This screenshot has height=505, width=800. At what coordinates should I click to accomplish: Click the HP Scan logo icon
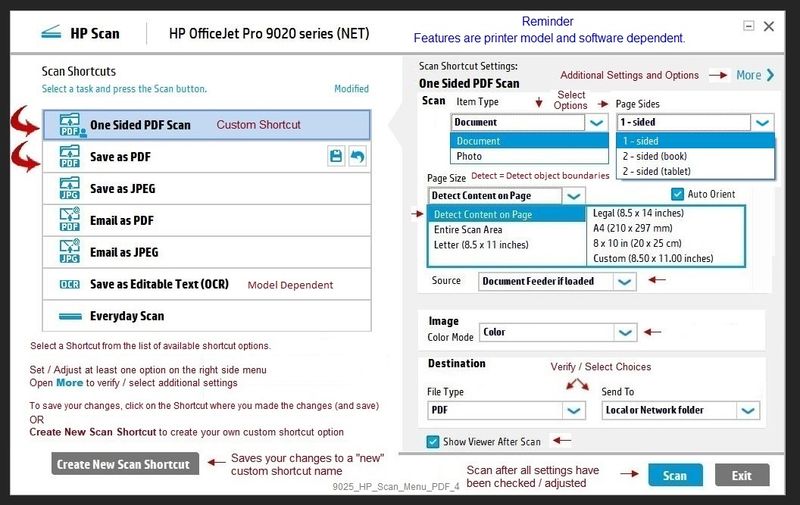51,33
